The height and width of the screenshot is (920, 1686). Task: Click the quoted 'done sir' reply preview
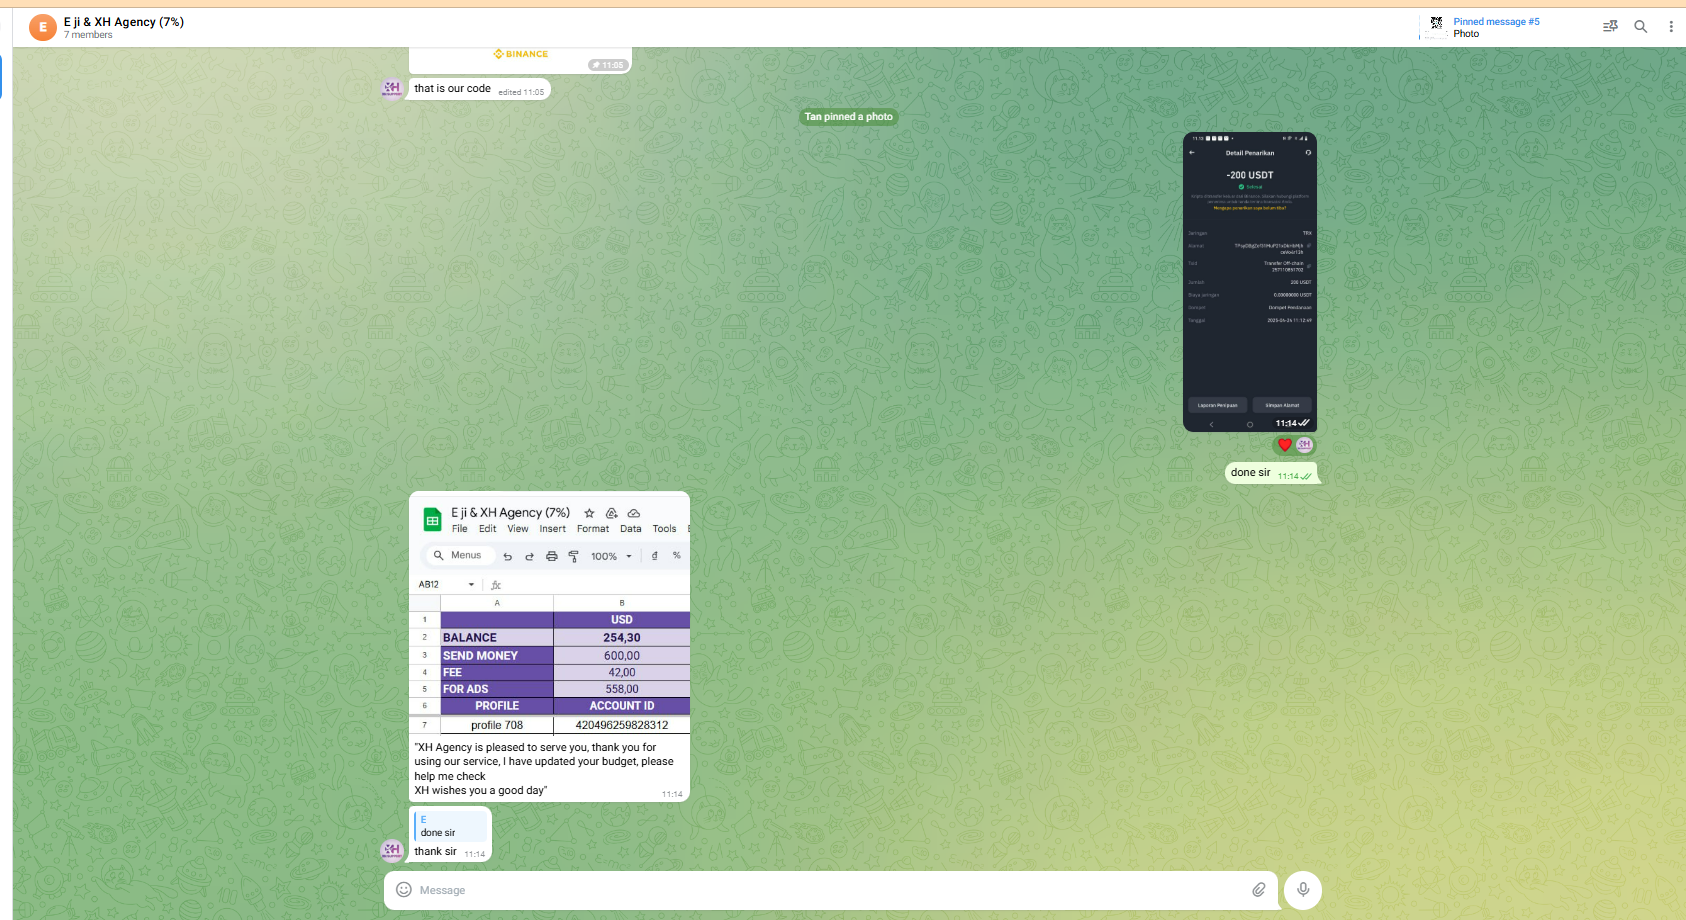[x=450, y=826]
